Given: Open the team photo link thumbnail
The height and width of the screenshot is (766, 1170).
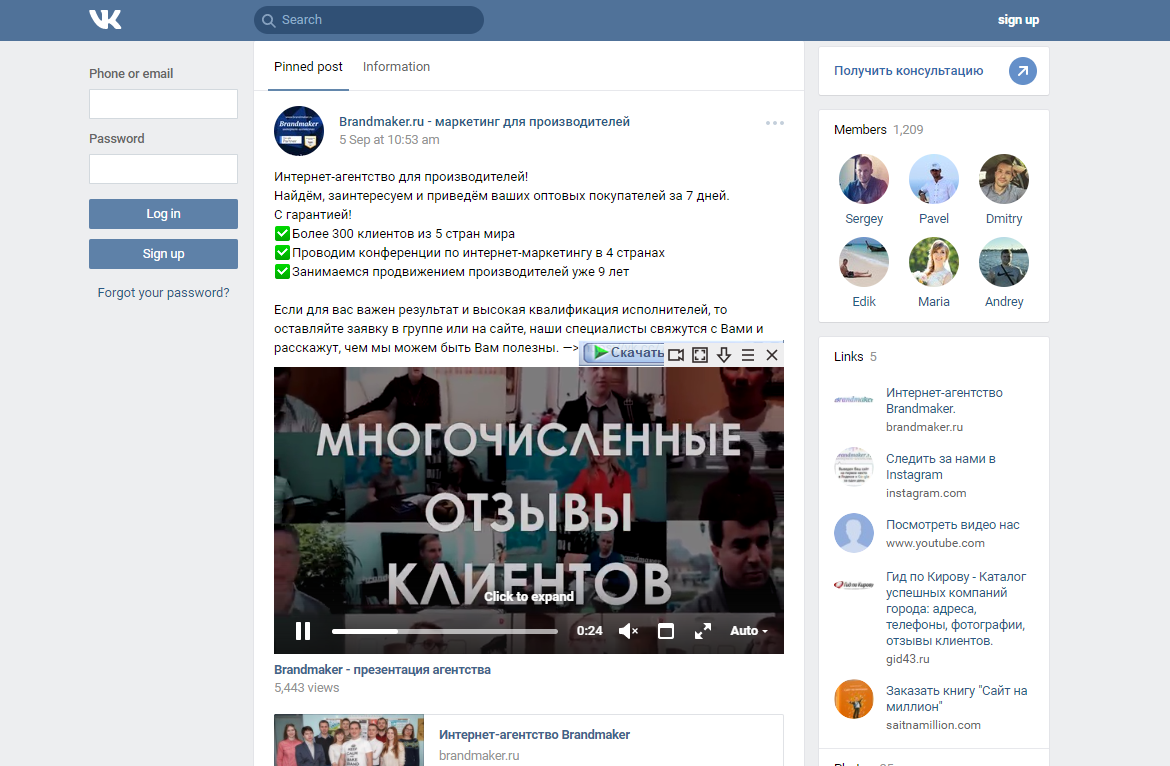Looking at the screenshot, I should (349, 741).
